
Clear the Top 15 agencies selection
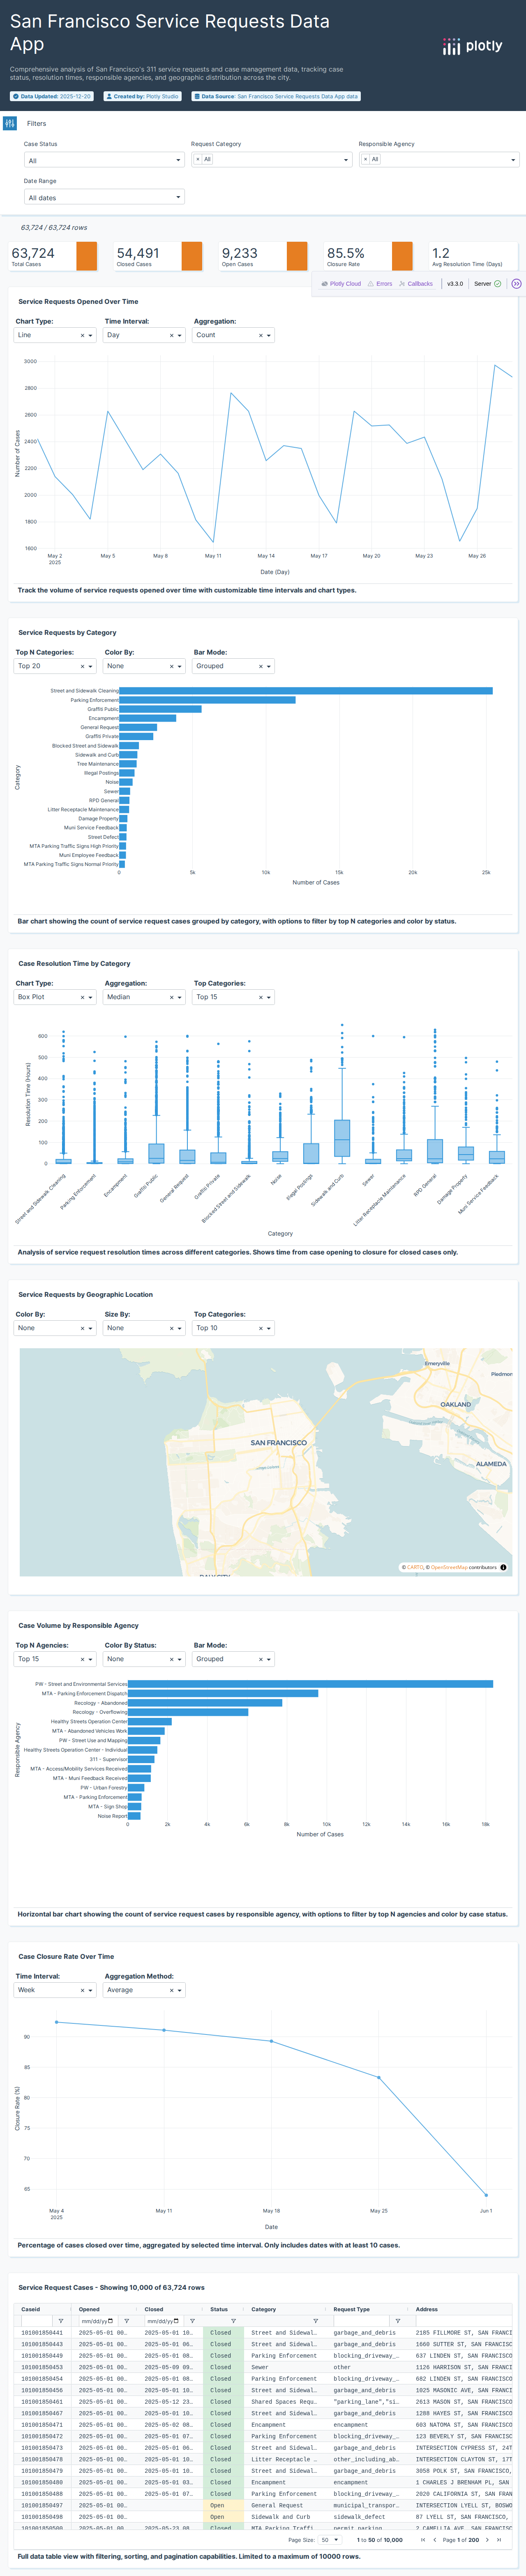coord(82,1660)
